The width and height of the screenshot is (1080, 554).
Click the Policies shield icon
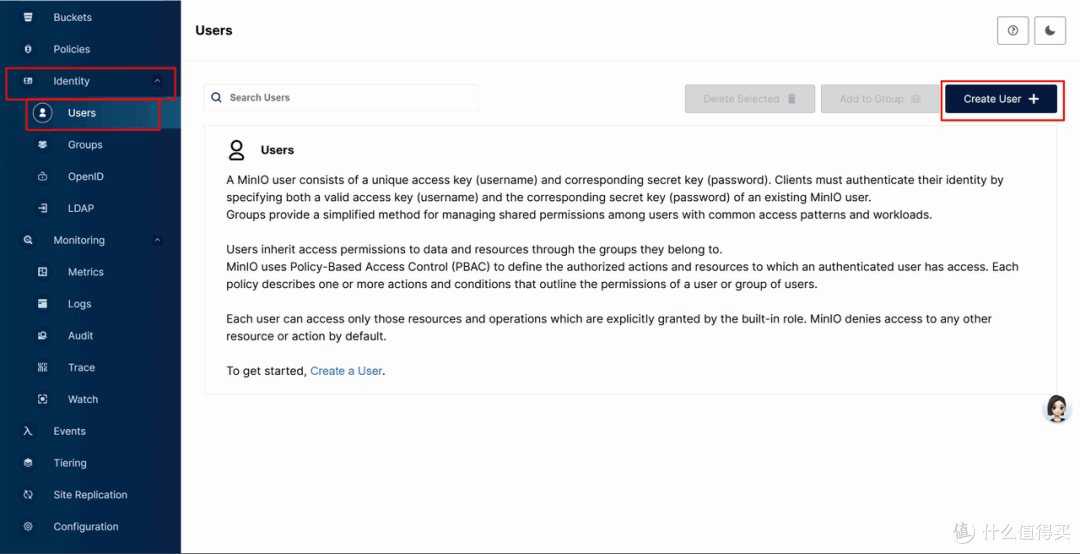[x=28, y=49]
